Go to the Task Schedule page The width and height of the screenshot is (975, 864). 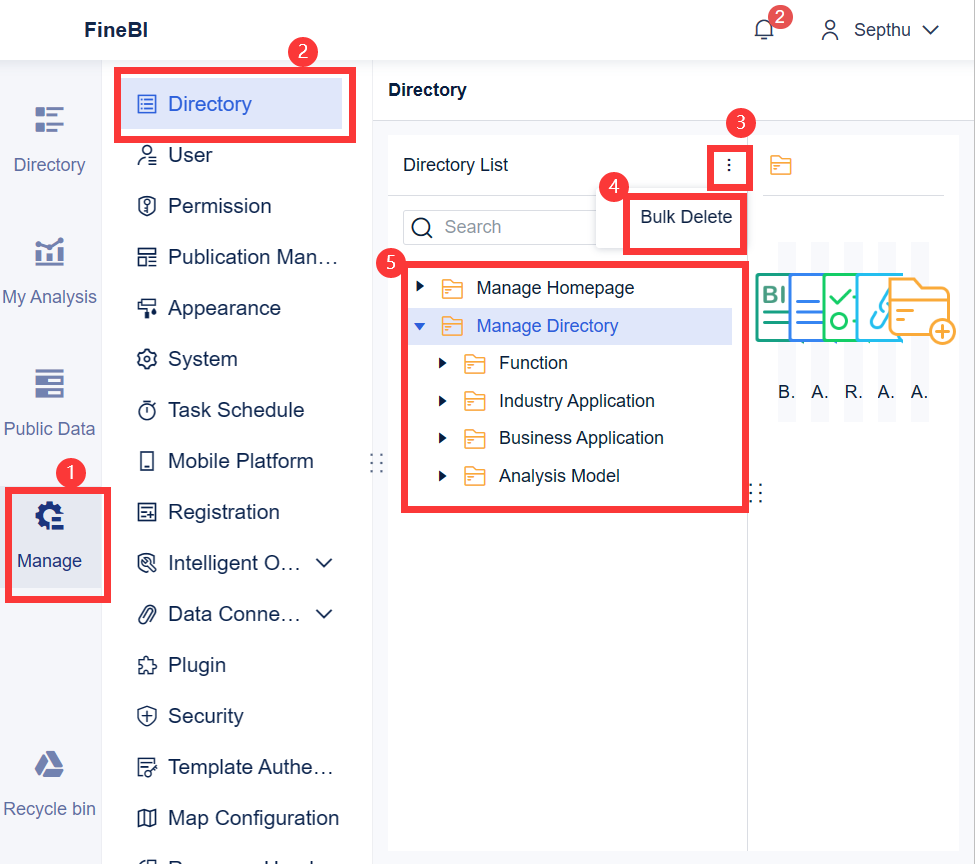(235, 410)
